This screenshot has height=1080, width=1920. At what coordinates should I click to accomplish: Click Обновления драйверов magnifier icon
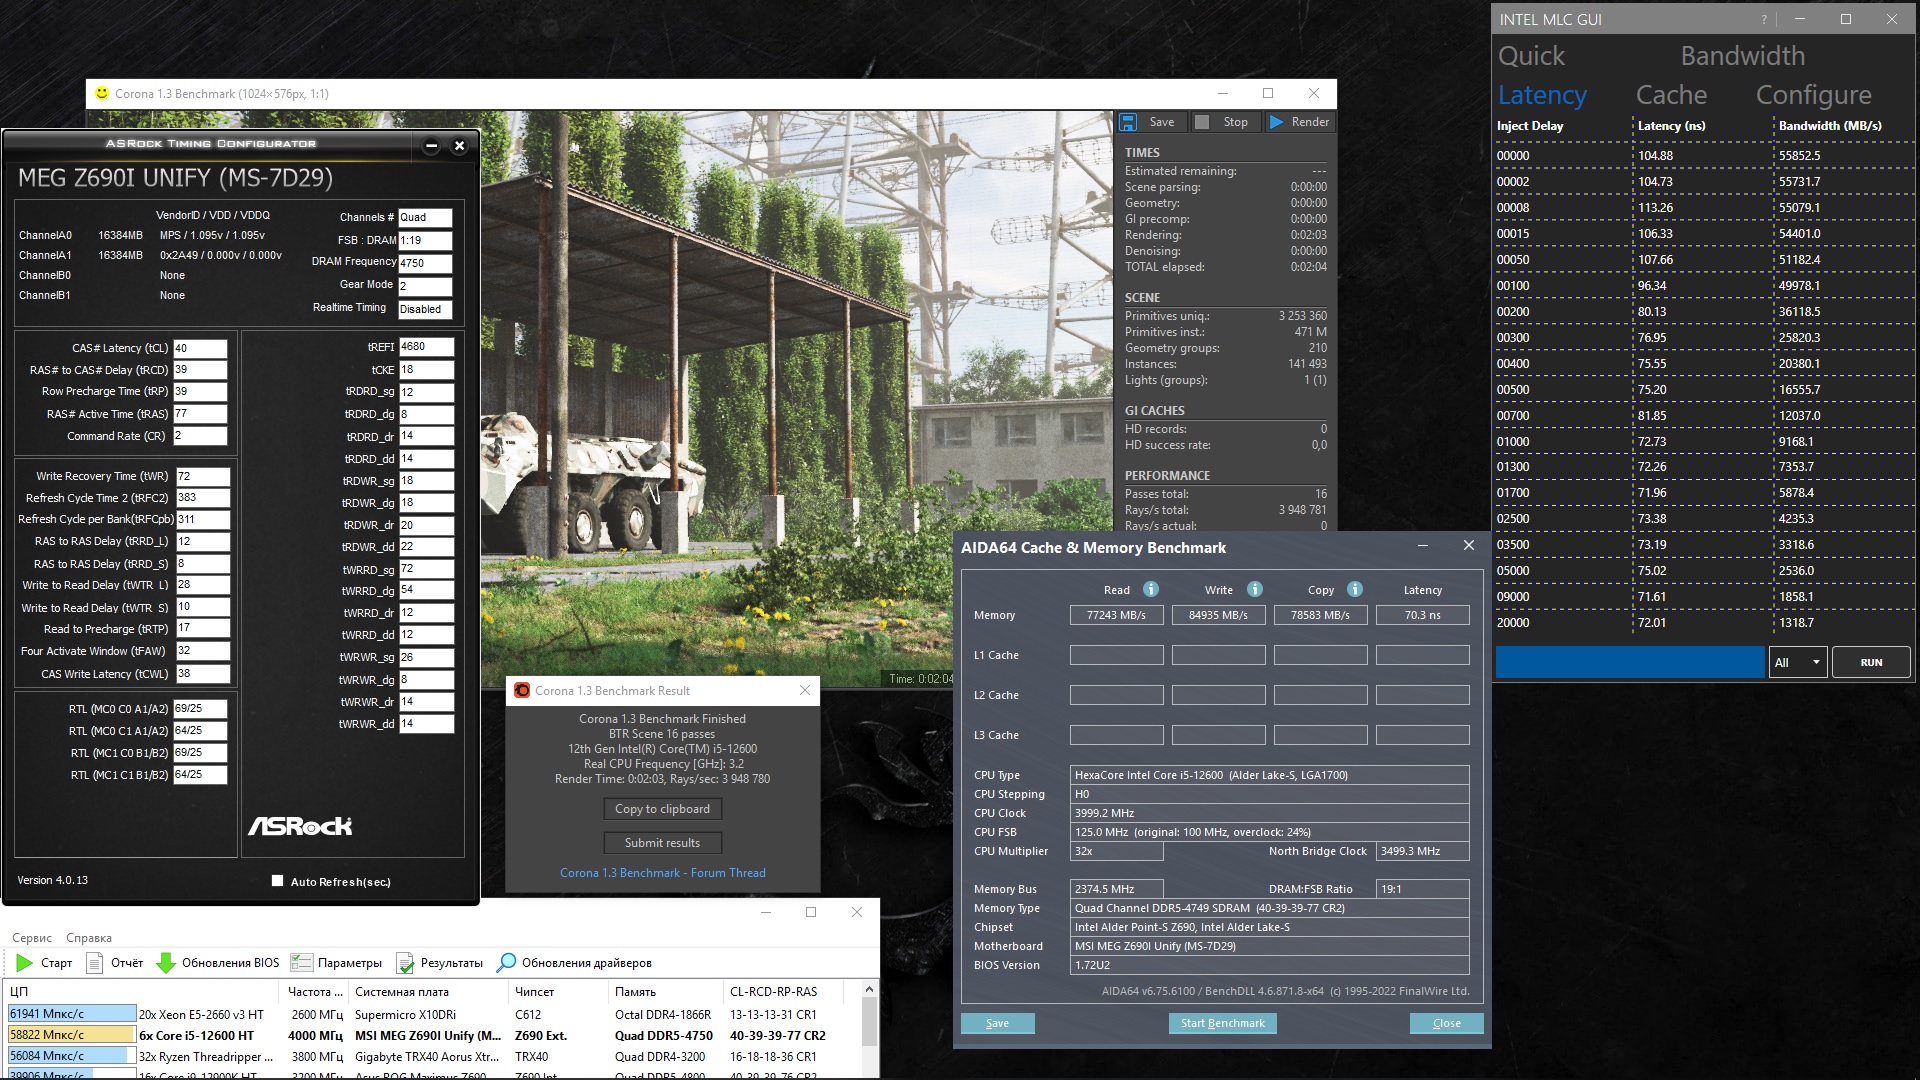pyautogui.click(x=506, y=962)
